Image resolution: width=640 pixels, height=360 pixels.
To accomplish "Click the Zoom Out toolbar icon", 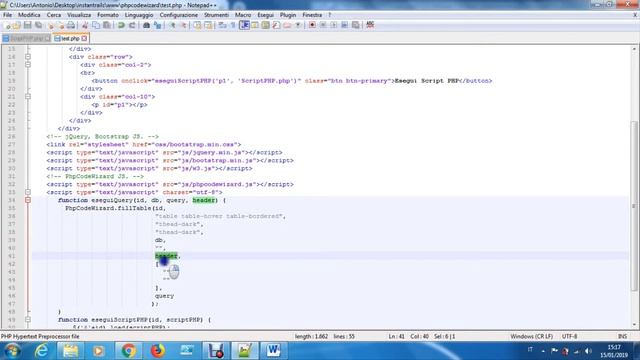I will coord(183,25).
